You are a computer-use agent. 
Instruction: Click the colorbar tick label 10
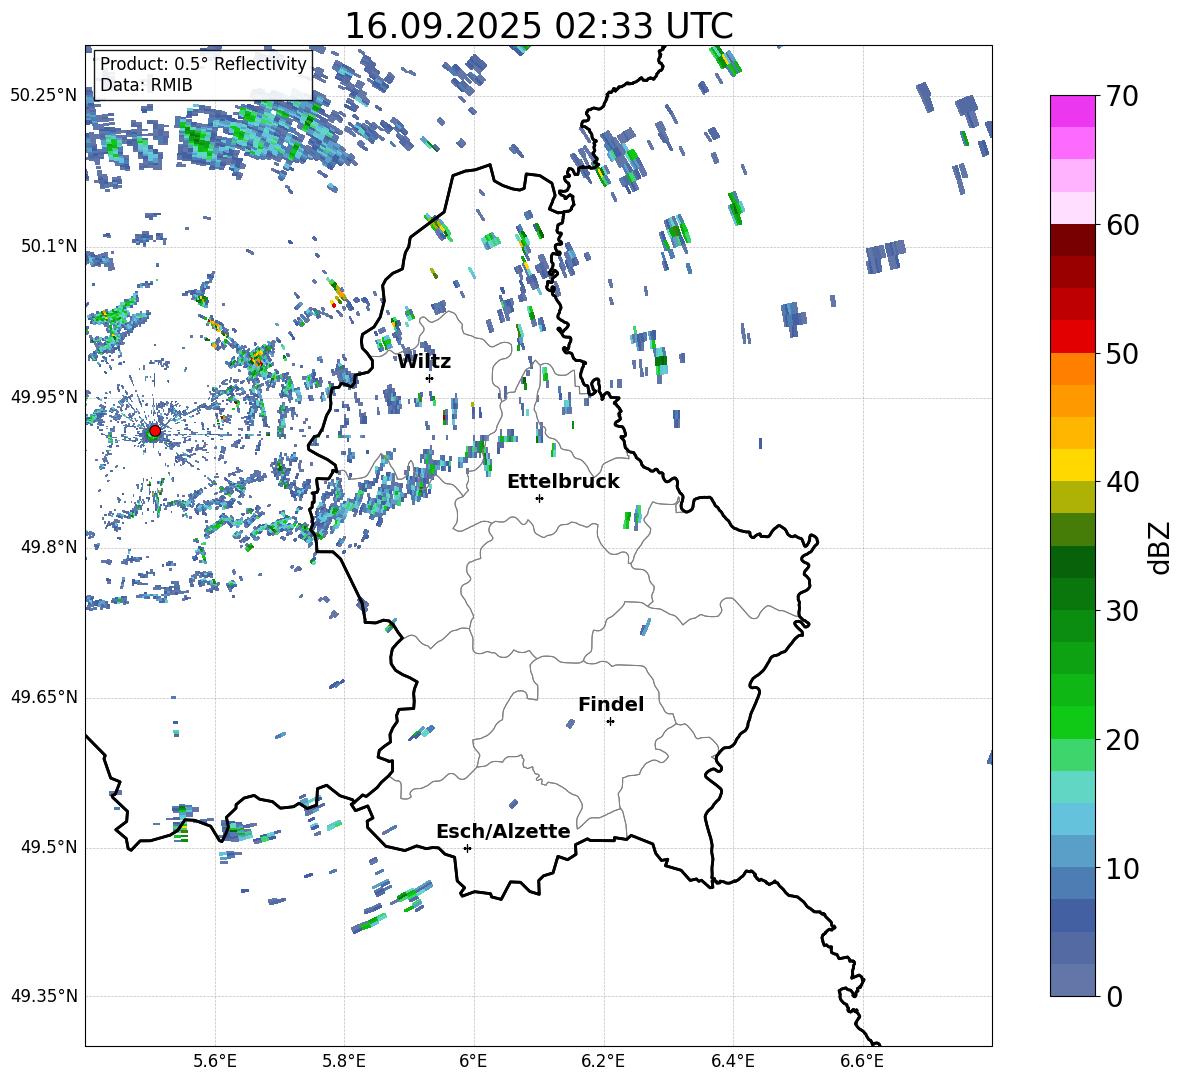click(1122, 868)
